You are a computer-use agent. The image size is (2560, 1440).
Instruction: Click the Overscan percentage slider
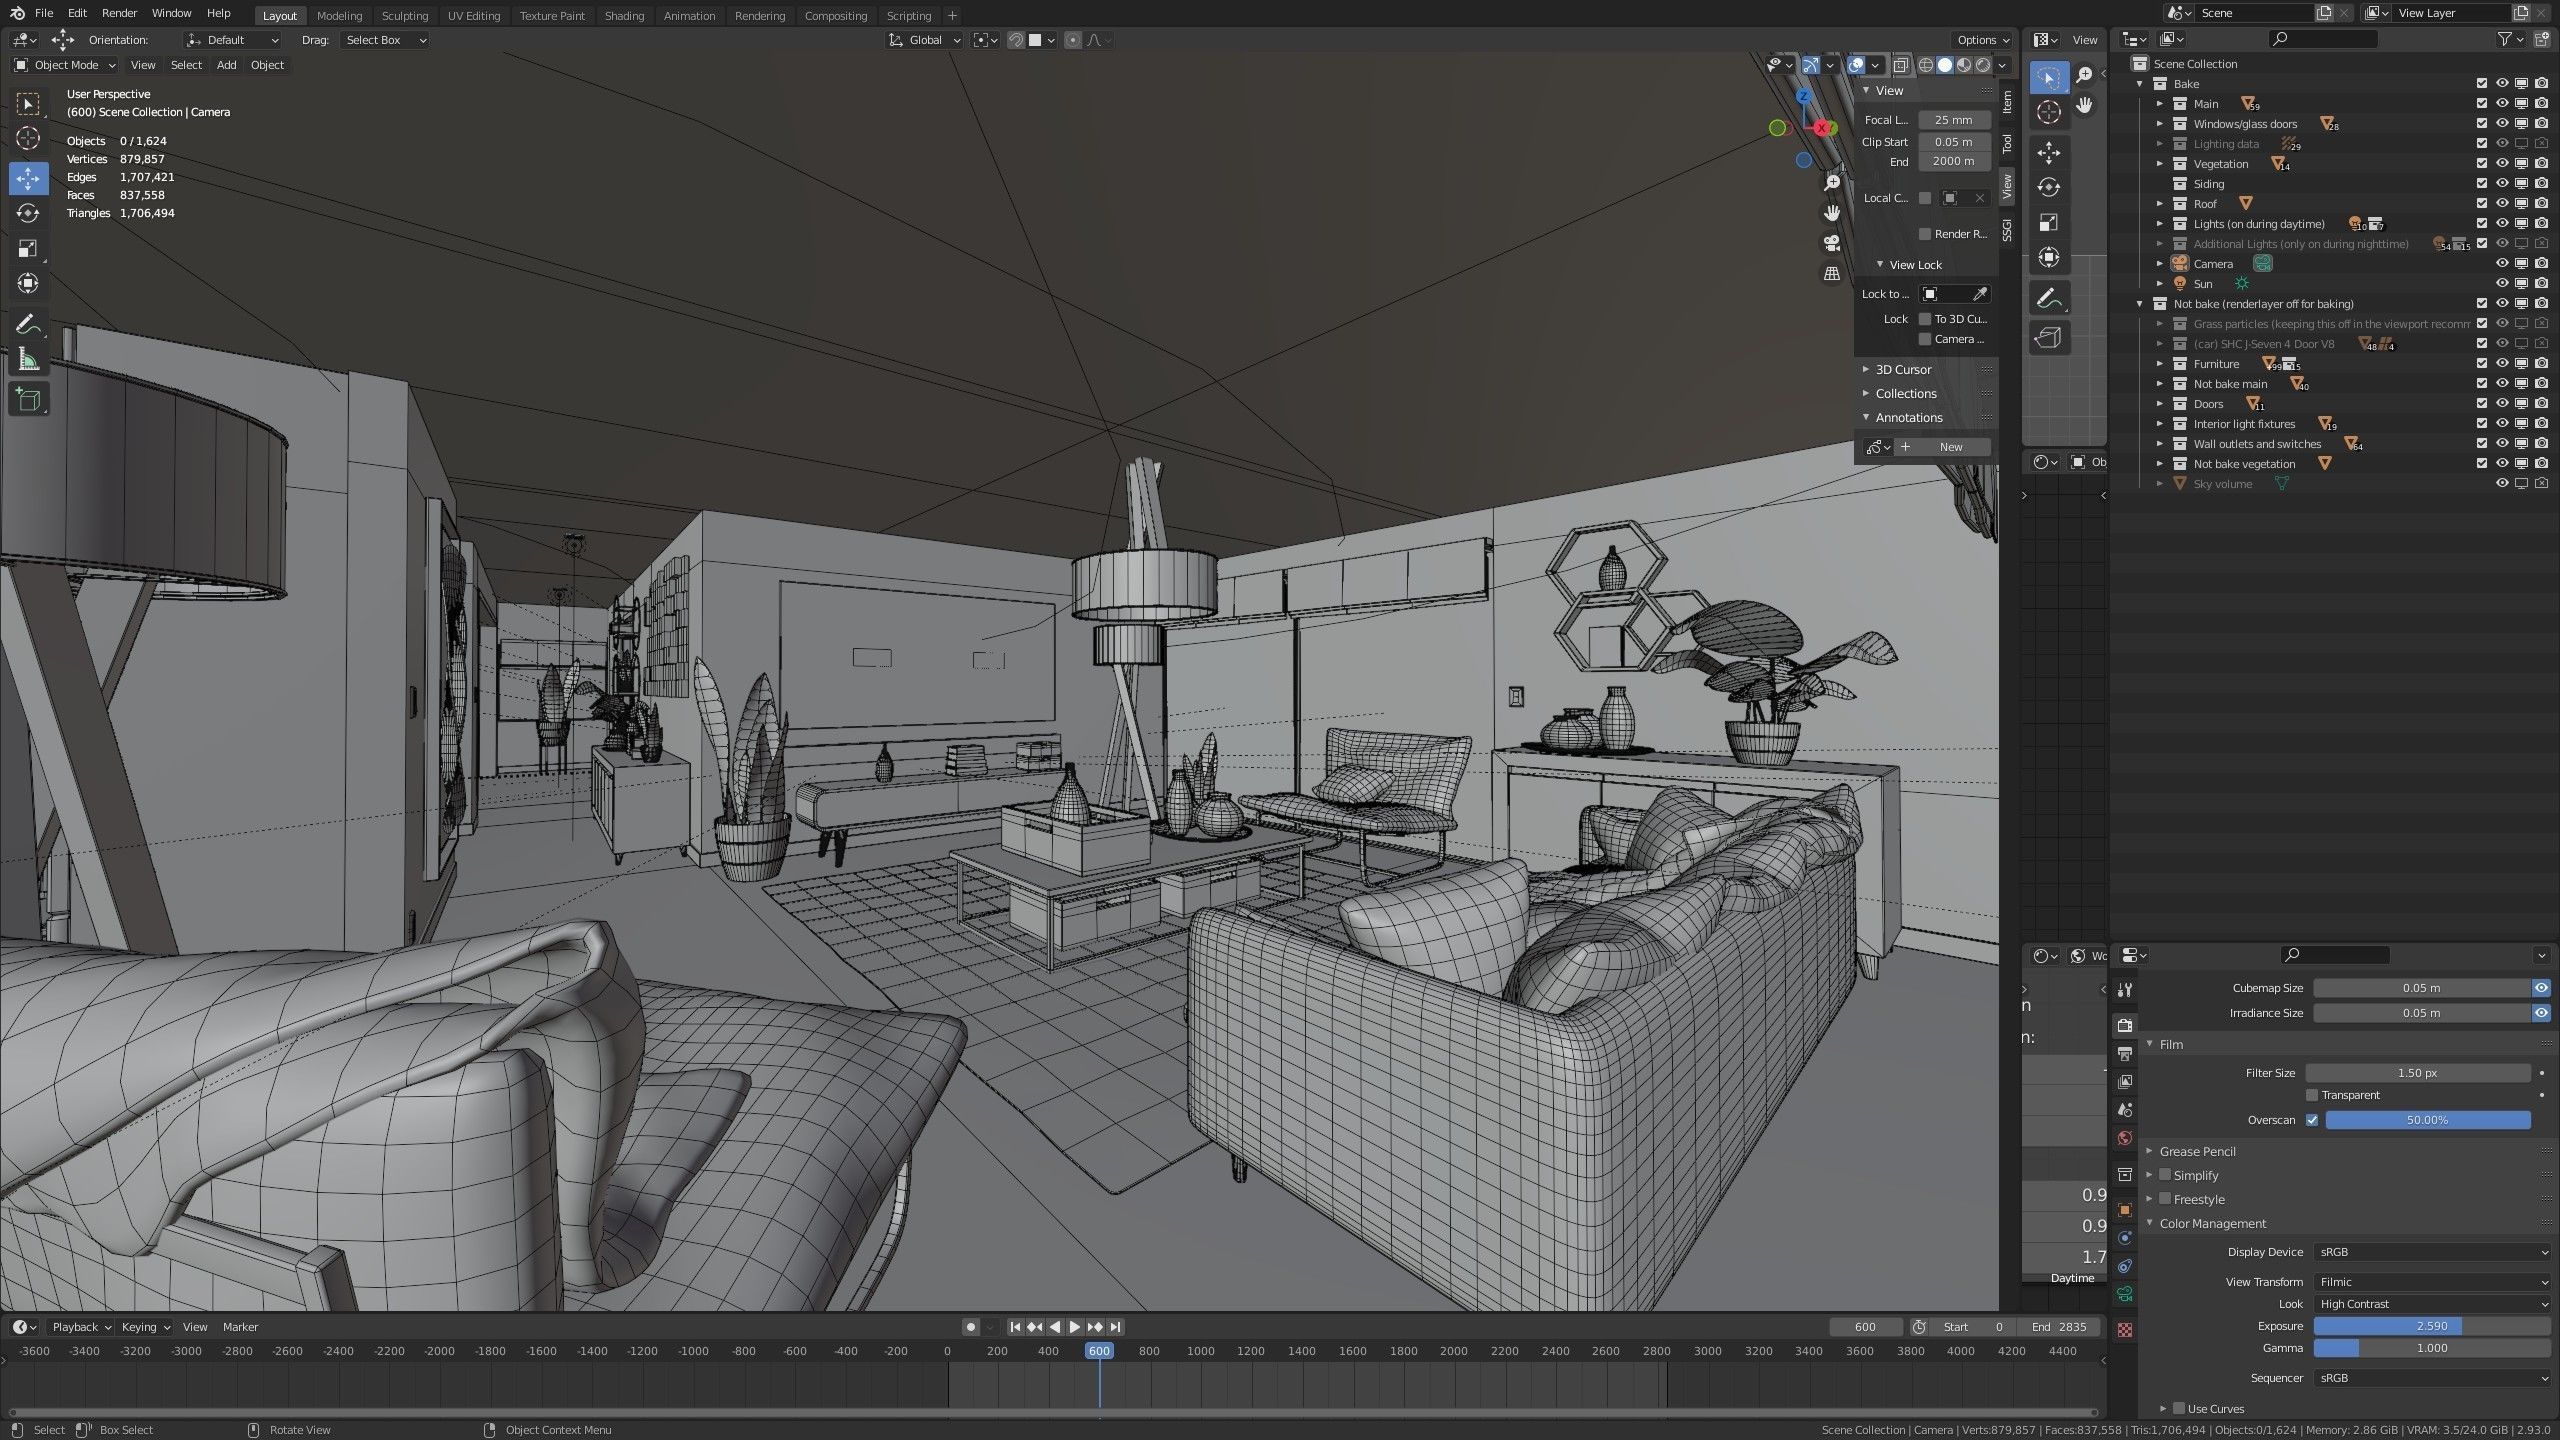pos(2428,1120)
